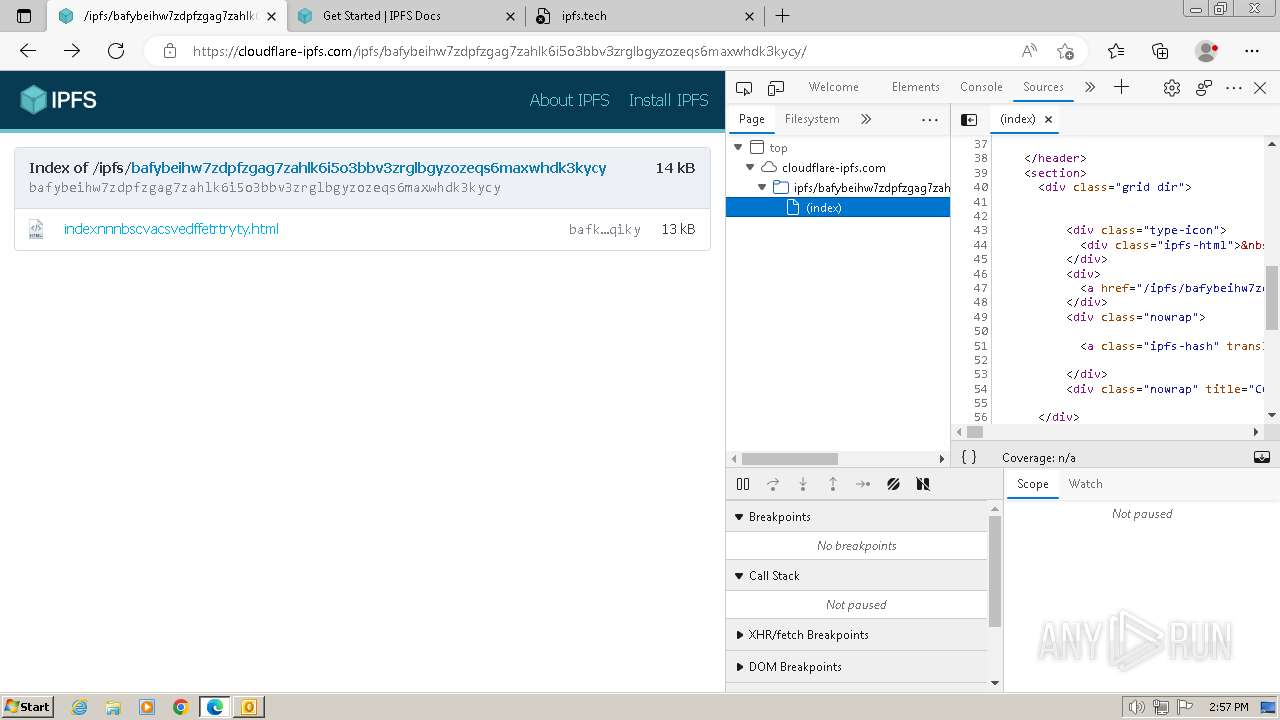Open DevTools Console tab

(x=981, y=87)
